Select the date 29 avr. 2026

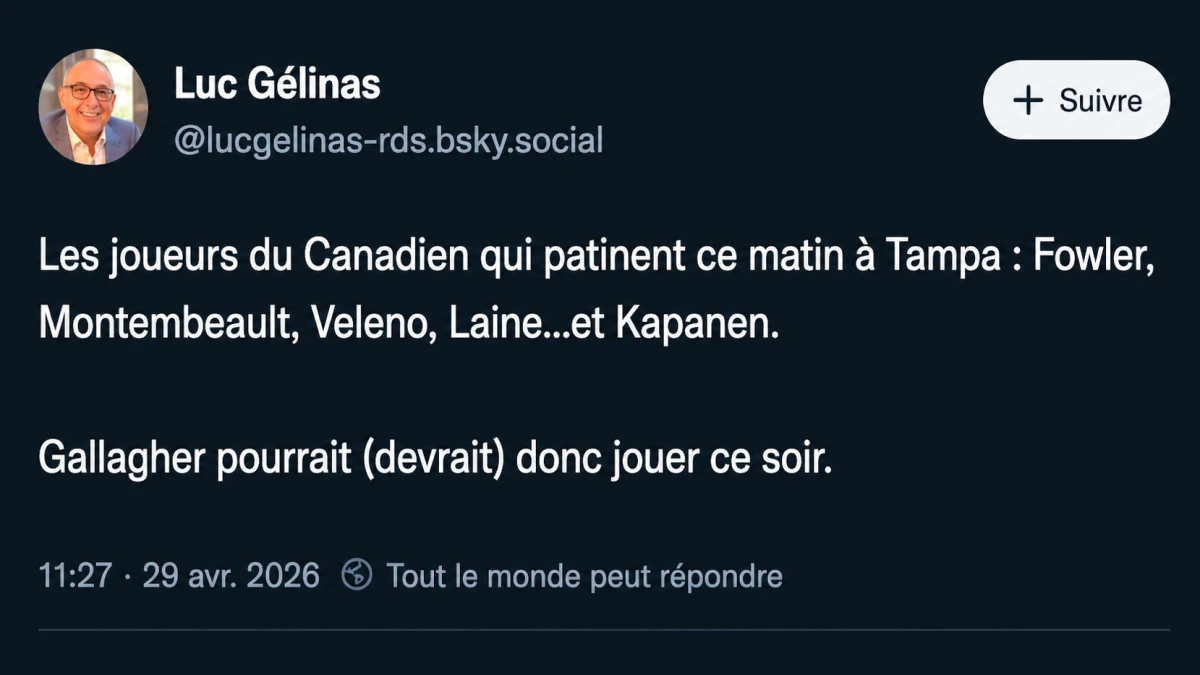tap(231, 576)
